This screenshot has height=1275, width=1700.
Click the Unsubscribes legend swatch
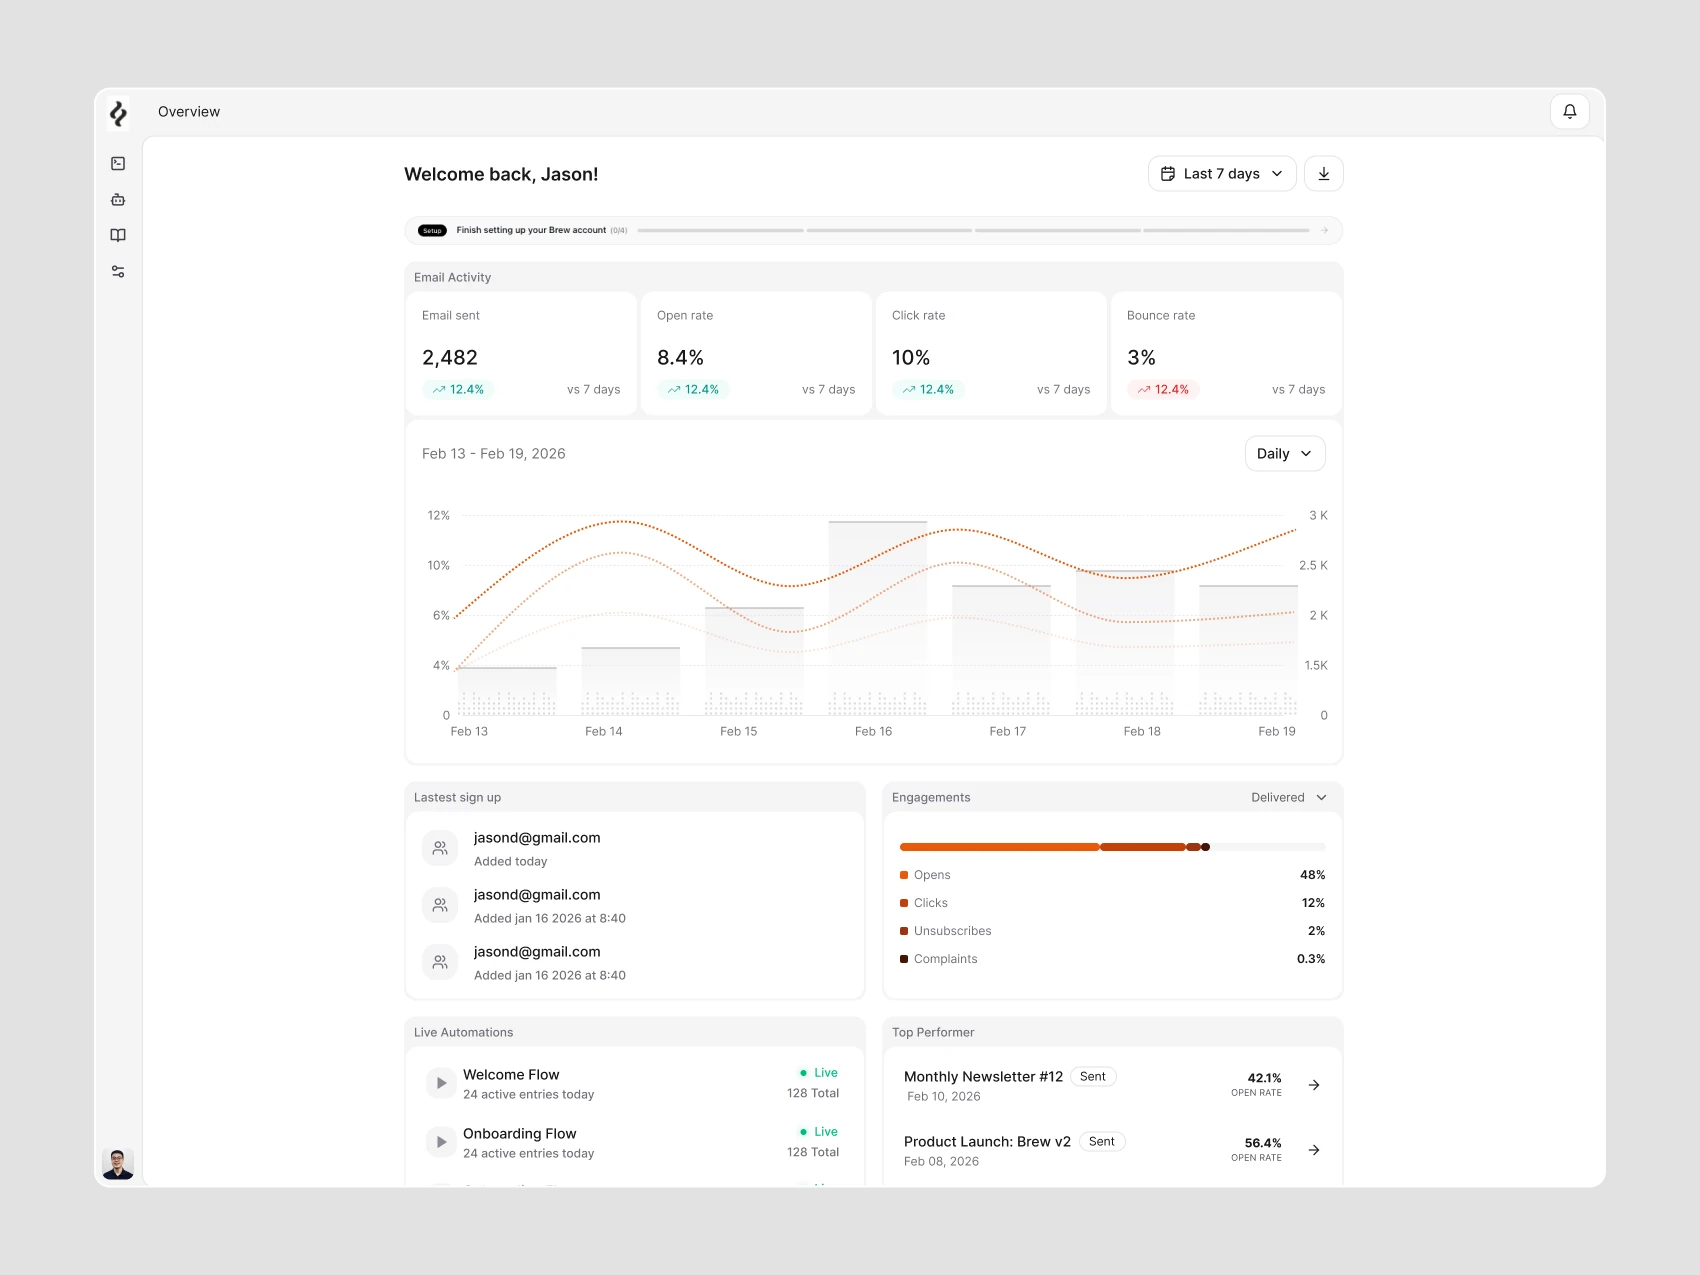coord(904,931)
